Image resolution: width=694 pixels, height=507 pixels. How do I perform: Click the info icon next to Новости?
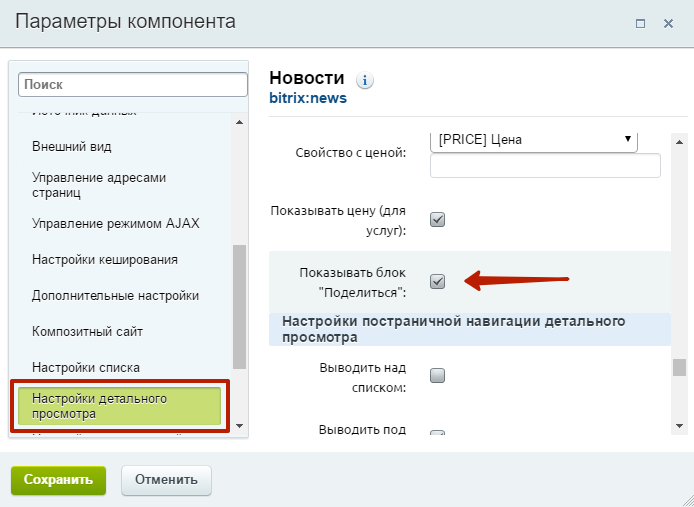(365, 80)
